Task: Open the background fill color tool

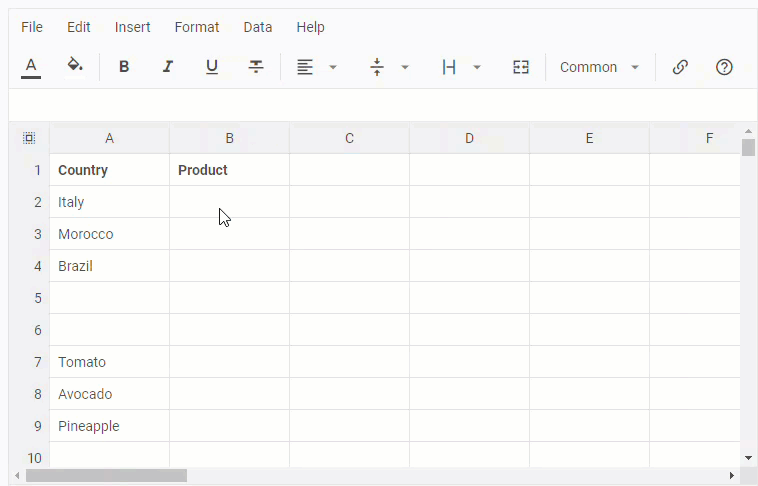Action: coord(75,67)
